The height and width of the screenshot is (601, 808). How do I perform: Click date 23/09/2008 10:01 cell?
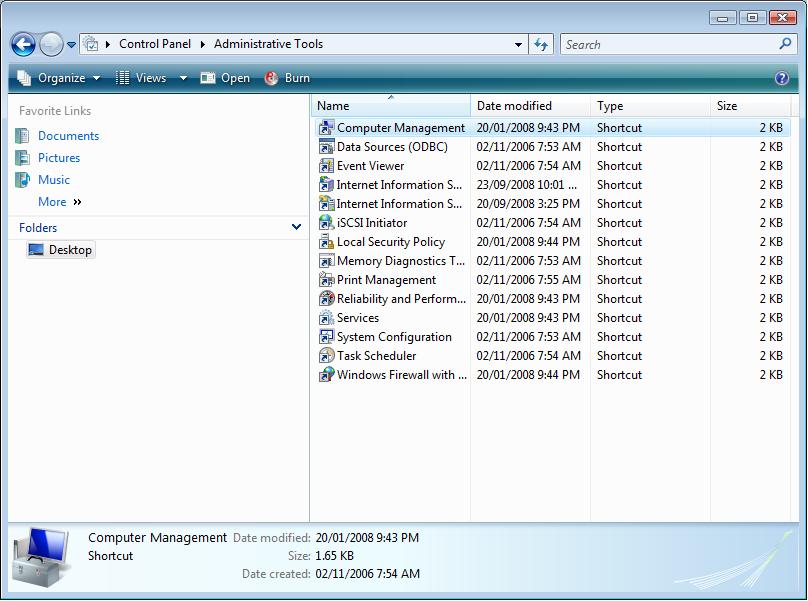coord(526,185)
